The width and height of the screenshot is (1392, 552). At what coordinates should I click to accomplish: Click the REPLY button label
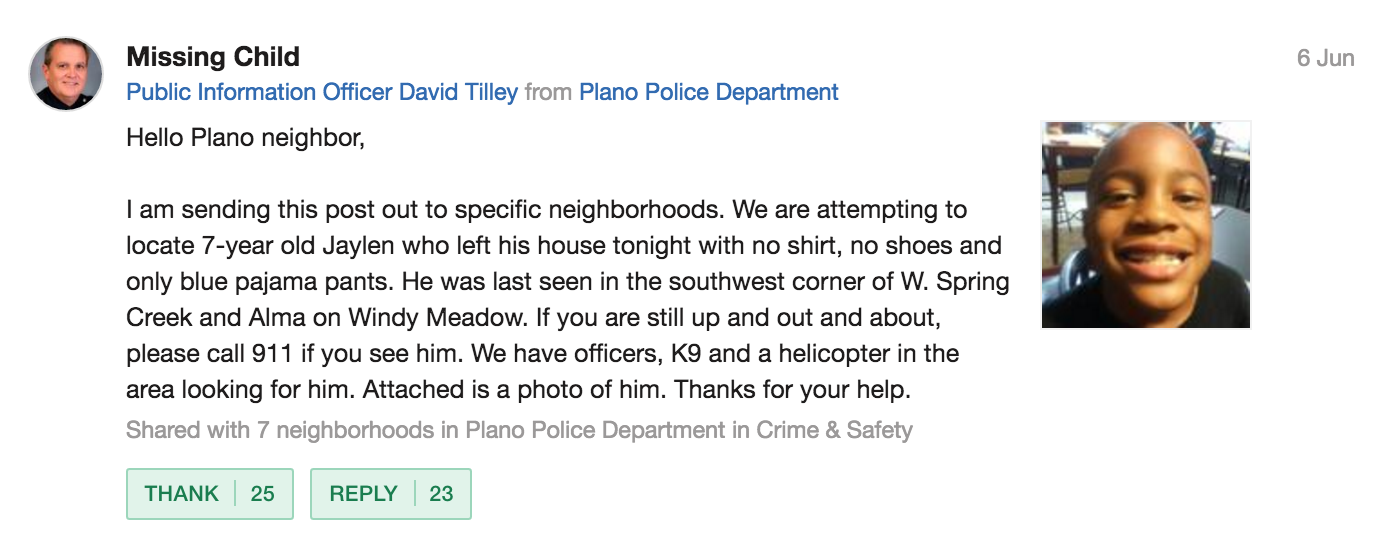(364, 494)
